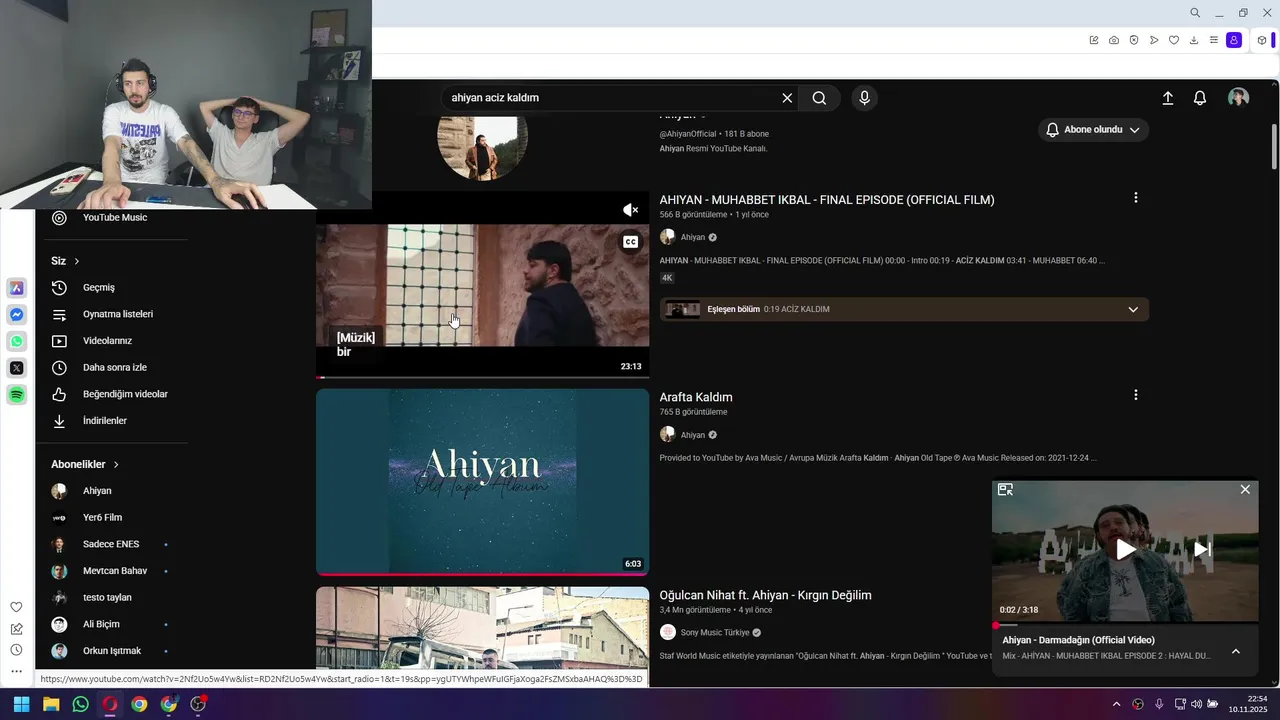The image size is (1280, 720).
Task: Skip to next track in miniplayer
Action: click(1202, 549)
